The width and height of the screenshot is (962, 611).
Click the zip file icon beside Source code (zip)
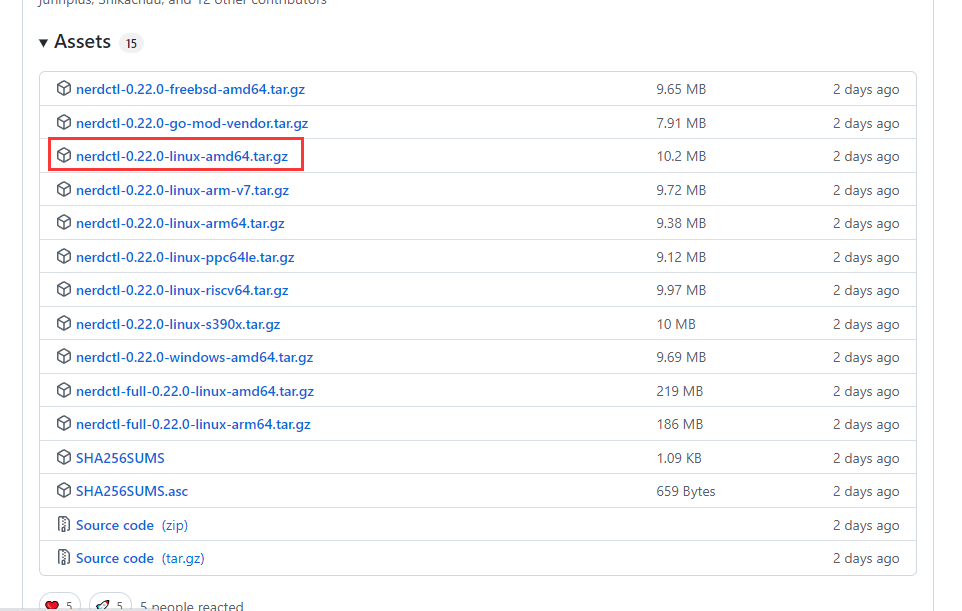click(x=64, y=524)
